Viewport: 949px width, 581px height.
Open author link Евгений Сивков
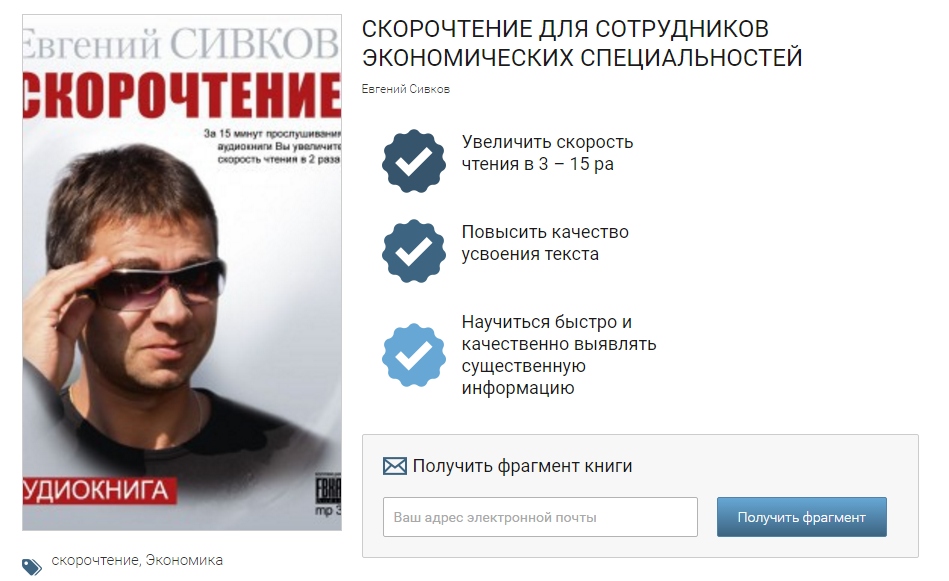click(x=406, y=89)
